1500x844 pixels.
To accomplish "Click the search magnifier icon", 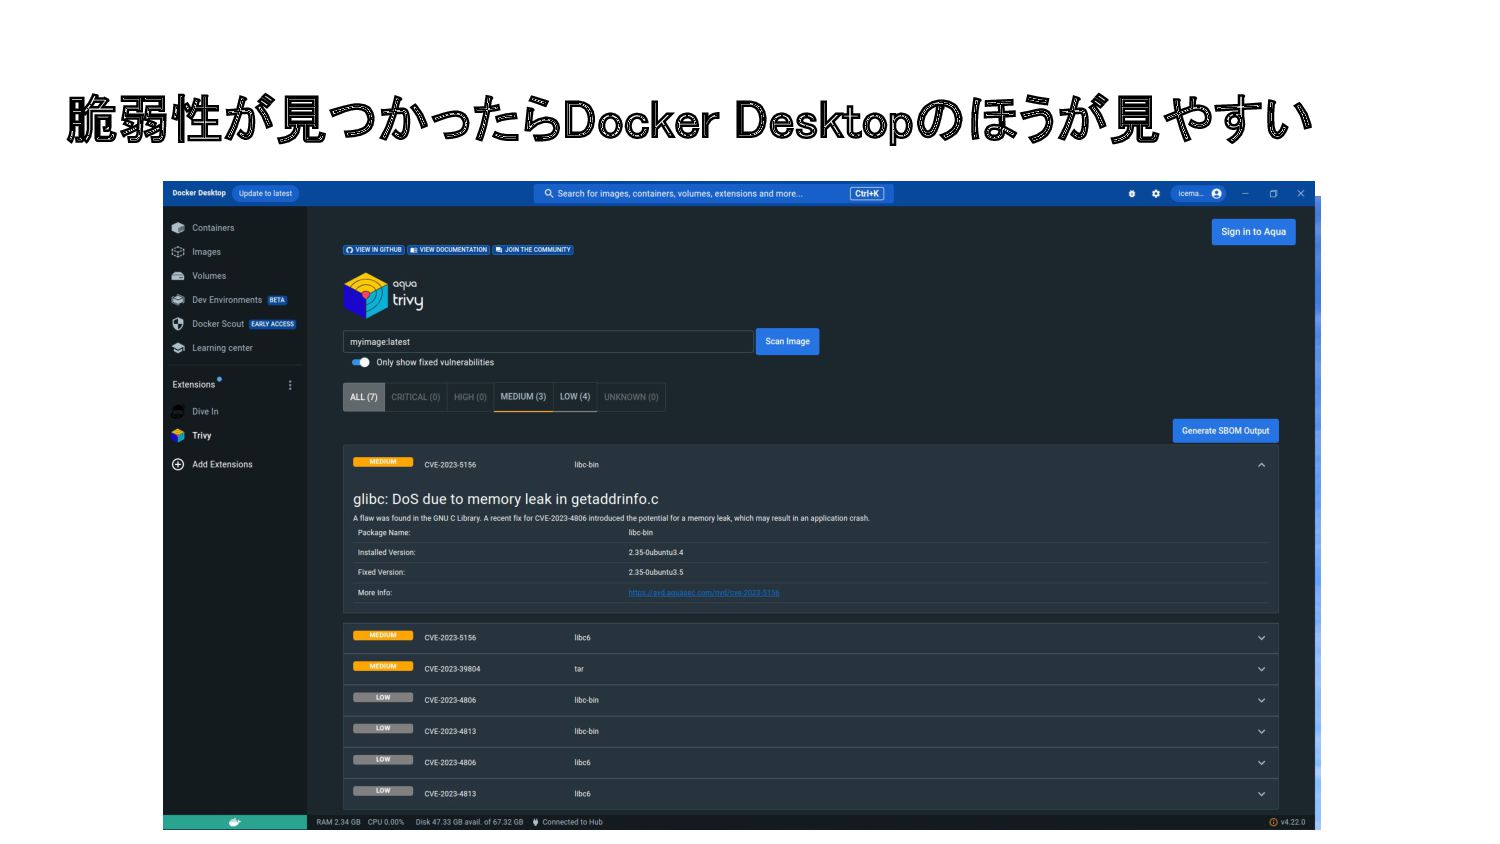I will [x=549, y=194].
